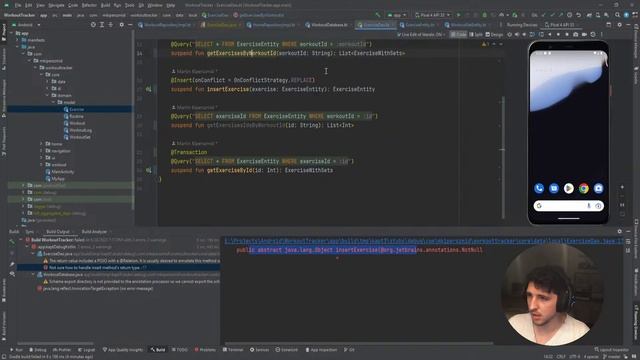Click emulator record screen video icon
640x360 pixels.
[x=584, y=35]
